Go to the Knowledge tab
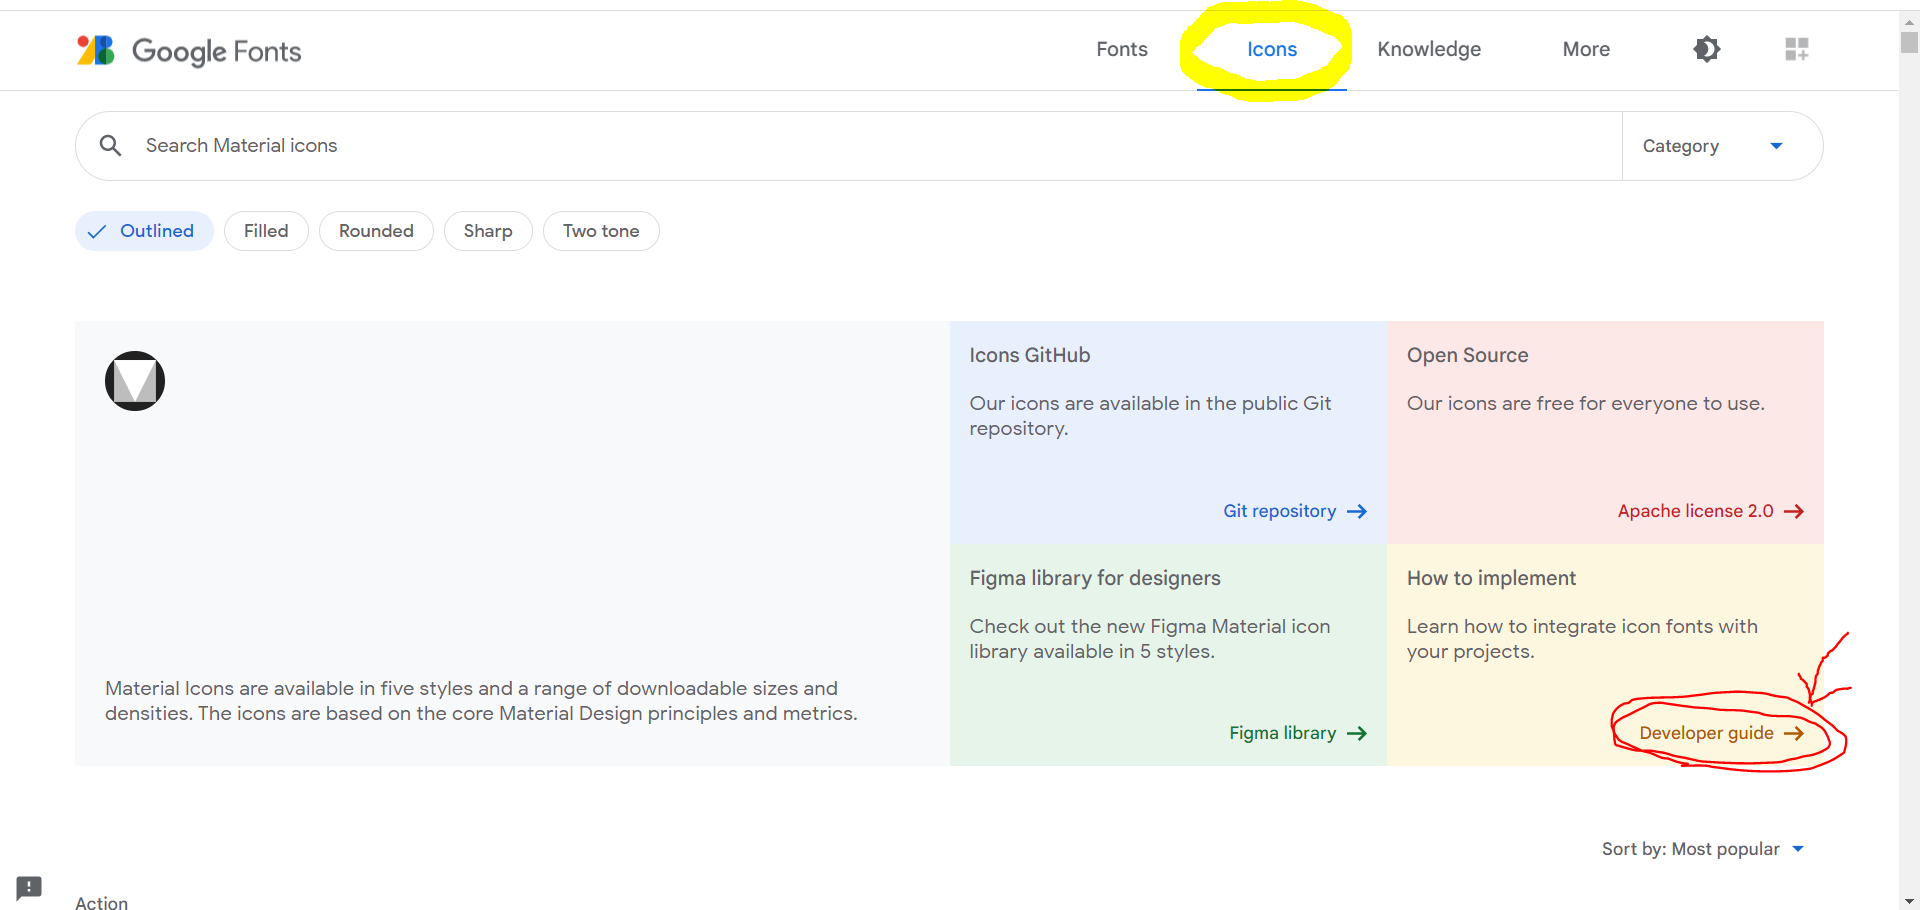The height and width of the screenshot is (910, 1920). 1429,49
